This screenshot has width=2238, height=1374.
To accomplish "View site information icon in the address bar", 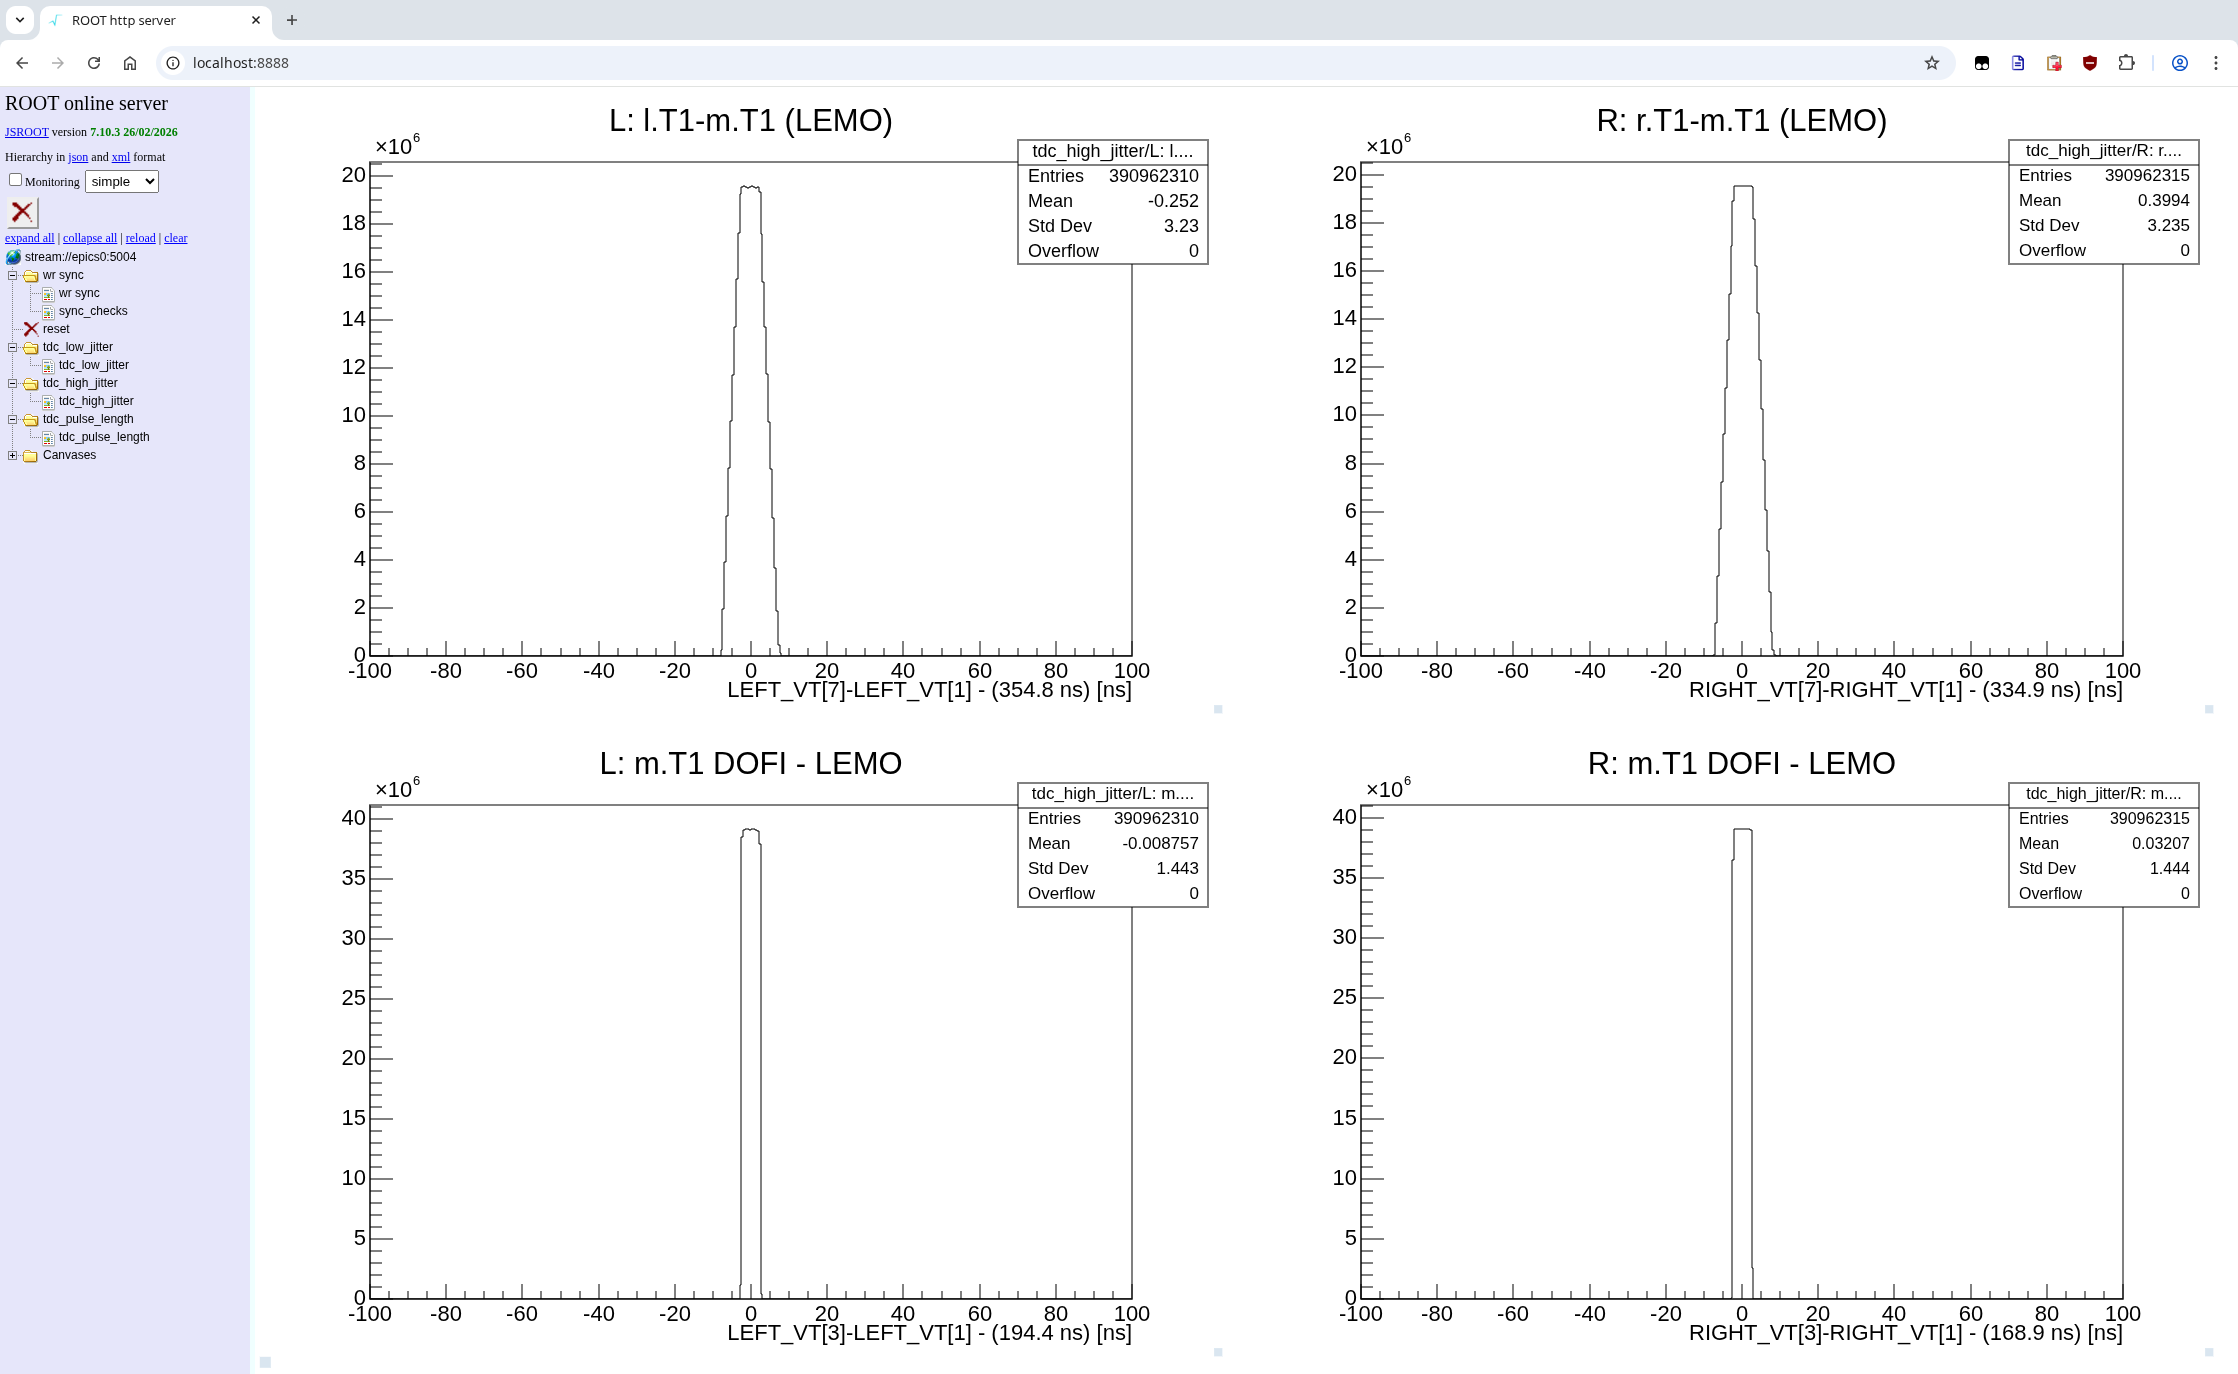I will (x=173, y=63).
